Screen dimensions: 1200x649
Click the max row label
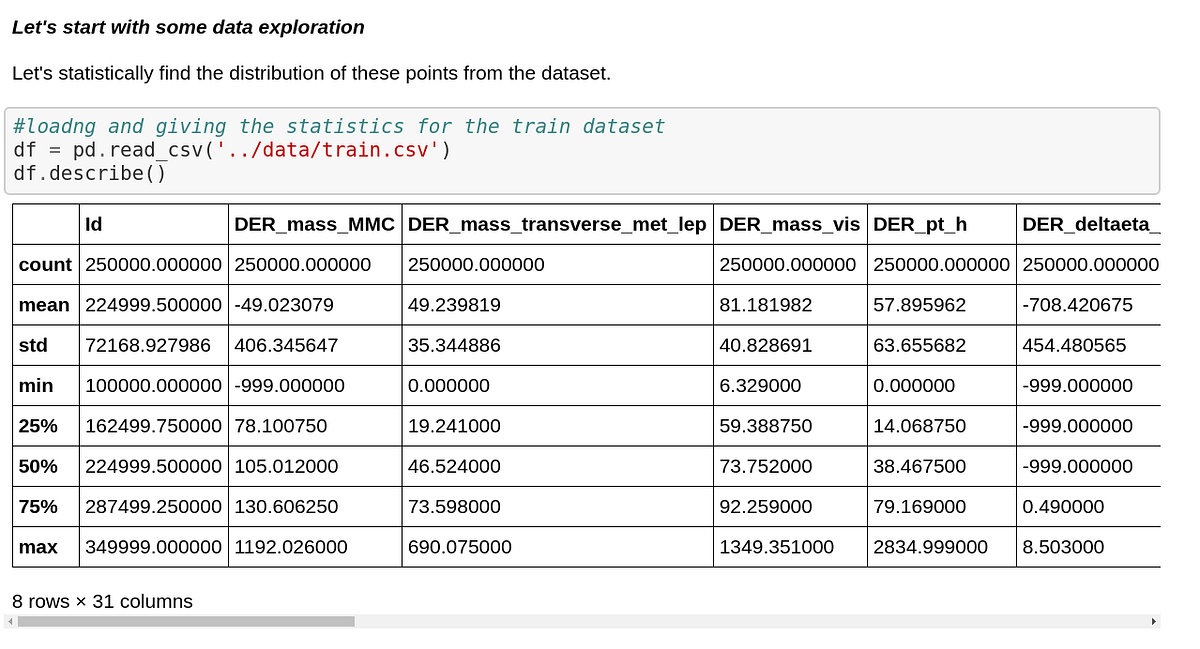(42, 547)
